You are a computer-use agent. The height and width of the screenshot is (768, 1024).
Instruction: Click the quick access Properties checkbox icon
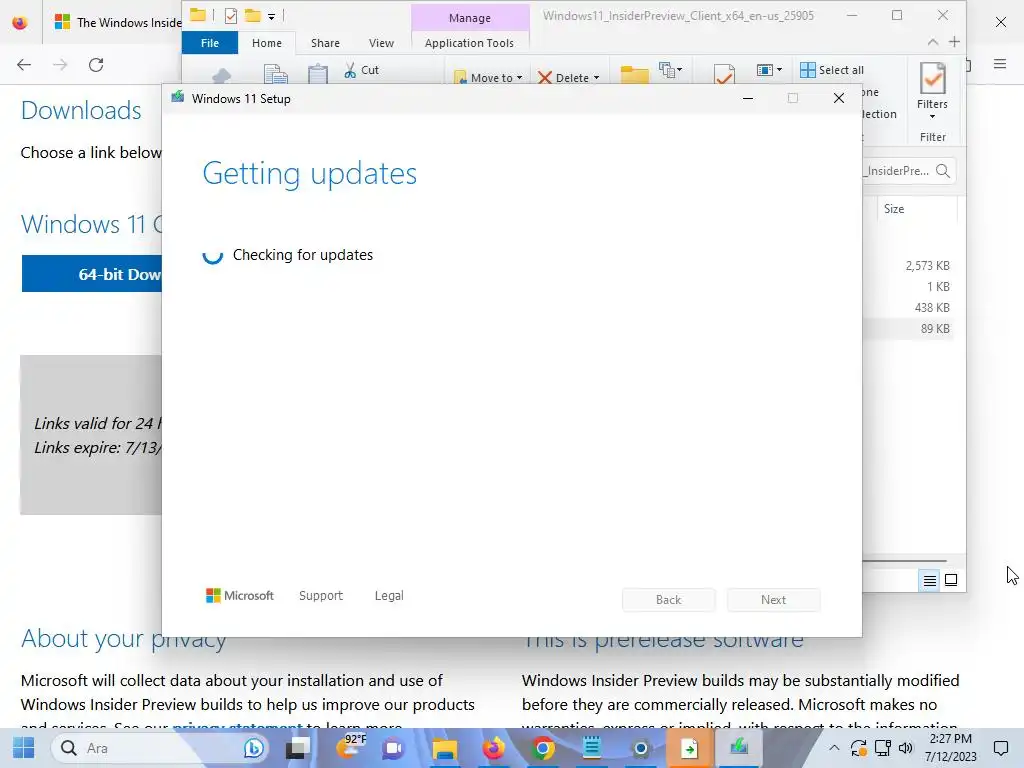[231, 16]
